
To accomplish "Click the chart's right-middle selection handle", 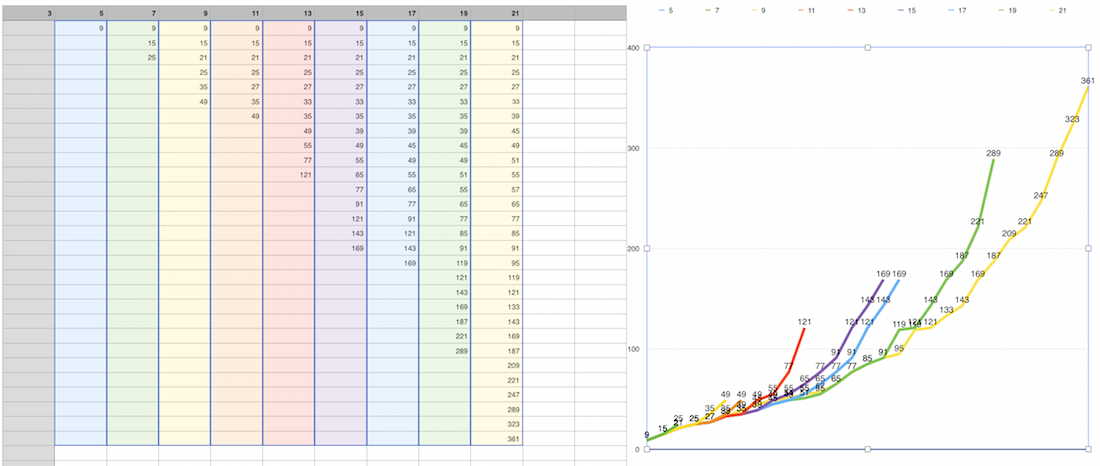I will click(x=1089, y=248).
